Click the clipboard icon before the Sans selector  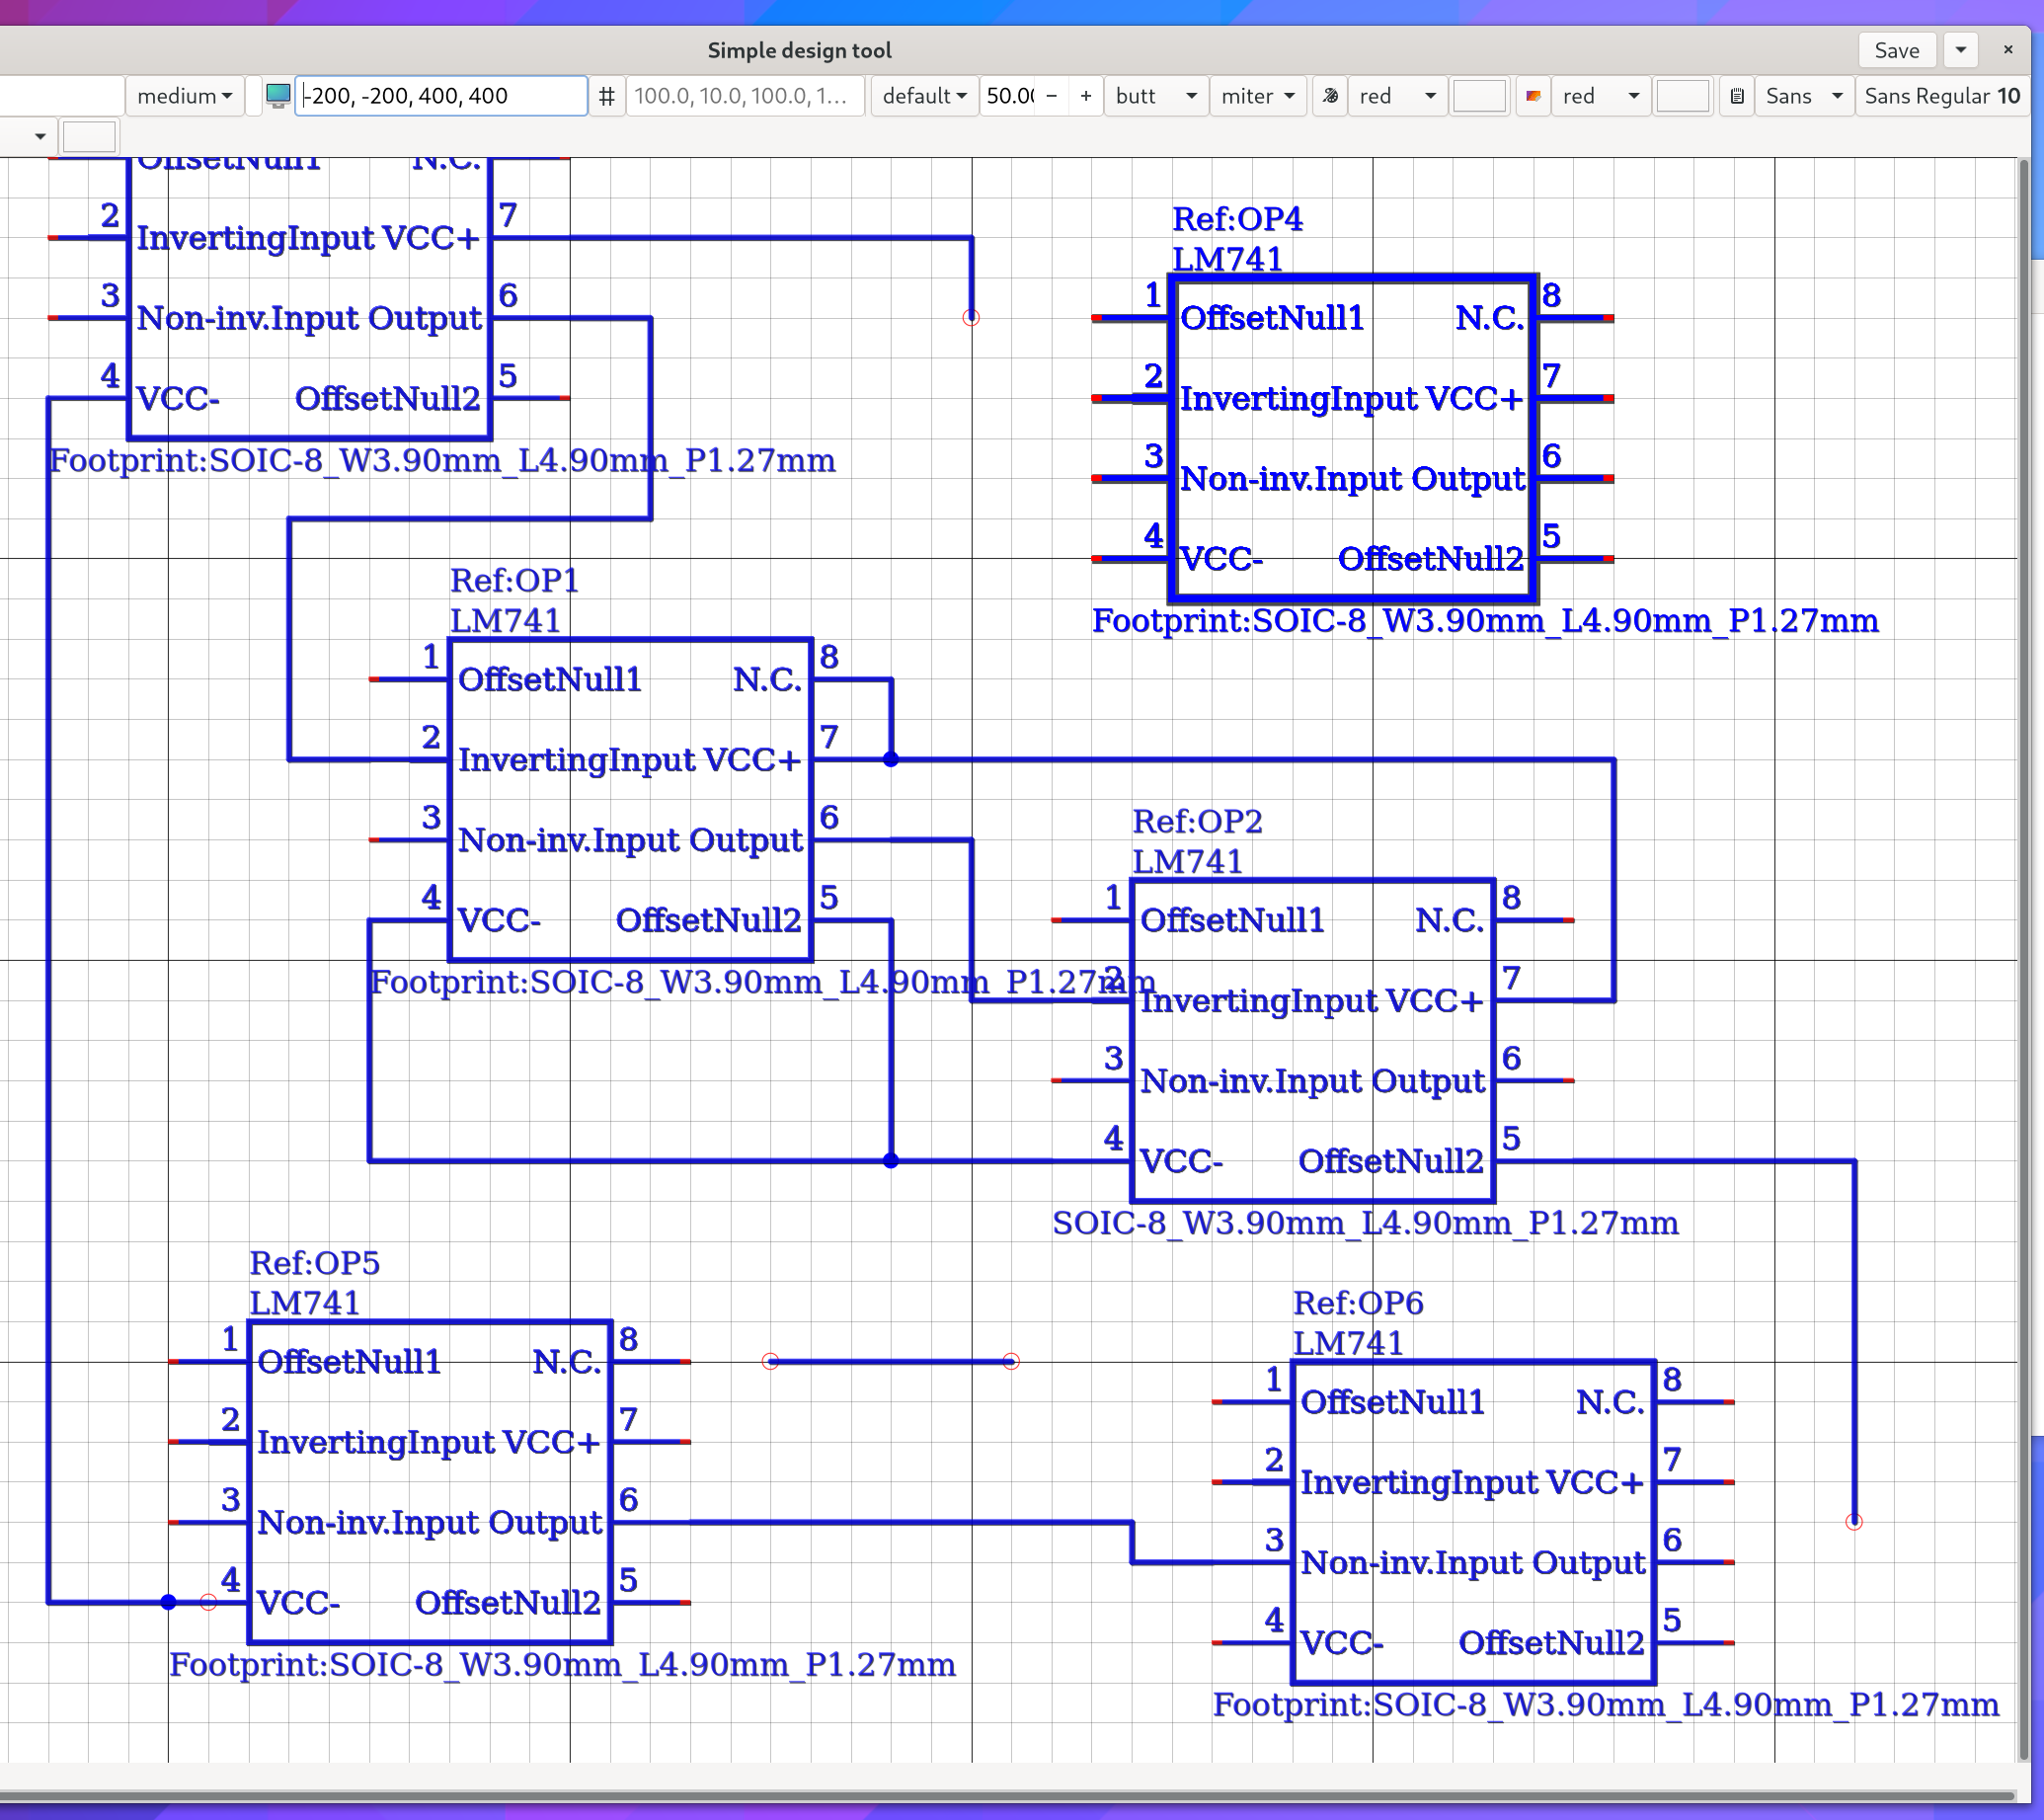pos(1736,95)
